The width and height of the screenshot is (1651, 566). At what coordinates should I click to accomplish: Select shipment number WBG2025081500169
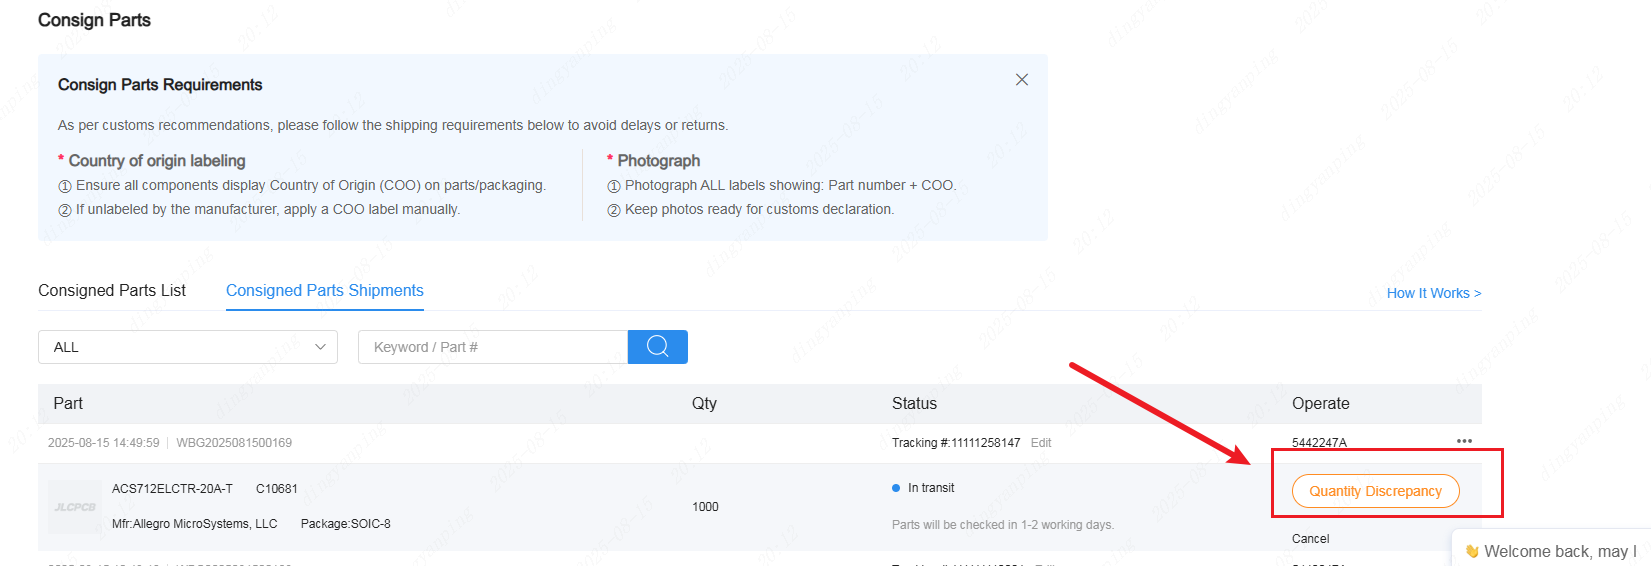point(234,443)
